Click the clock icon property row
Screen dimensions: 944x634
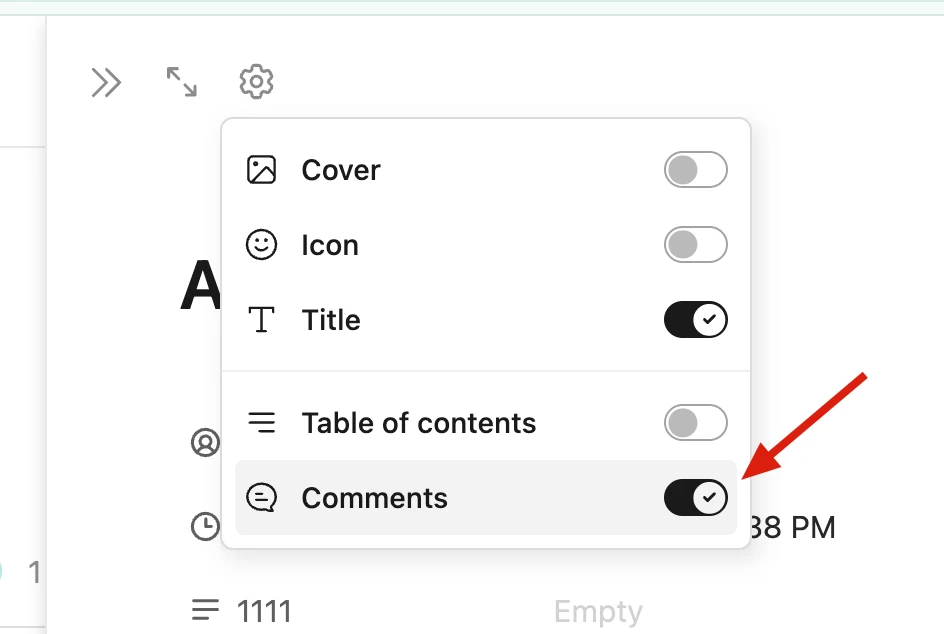205,527
